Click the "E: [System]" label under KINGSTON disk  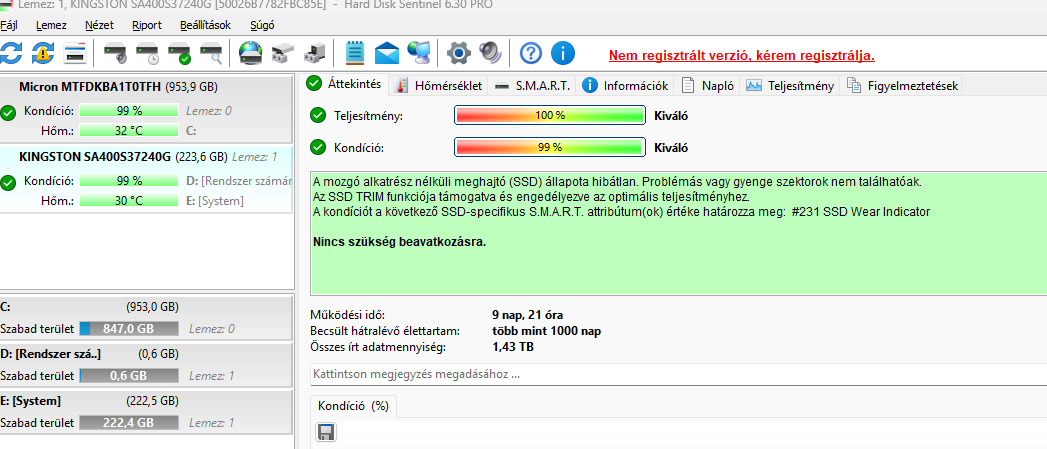click(x=214, y=200)
